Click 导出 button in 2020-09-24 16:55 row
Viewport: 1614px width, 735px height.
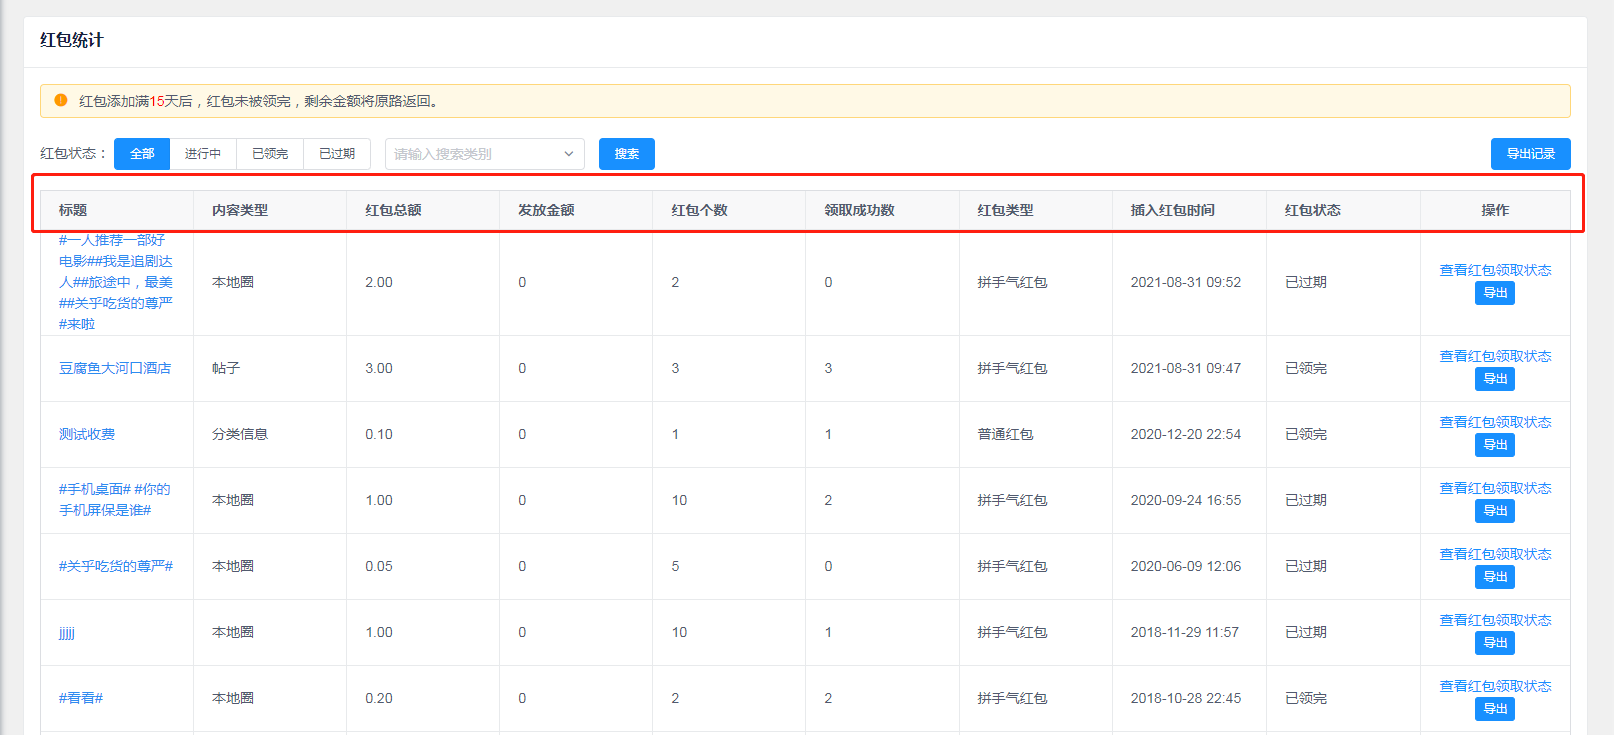[1495, 511]
